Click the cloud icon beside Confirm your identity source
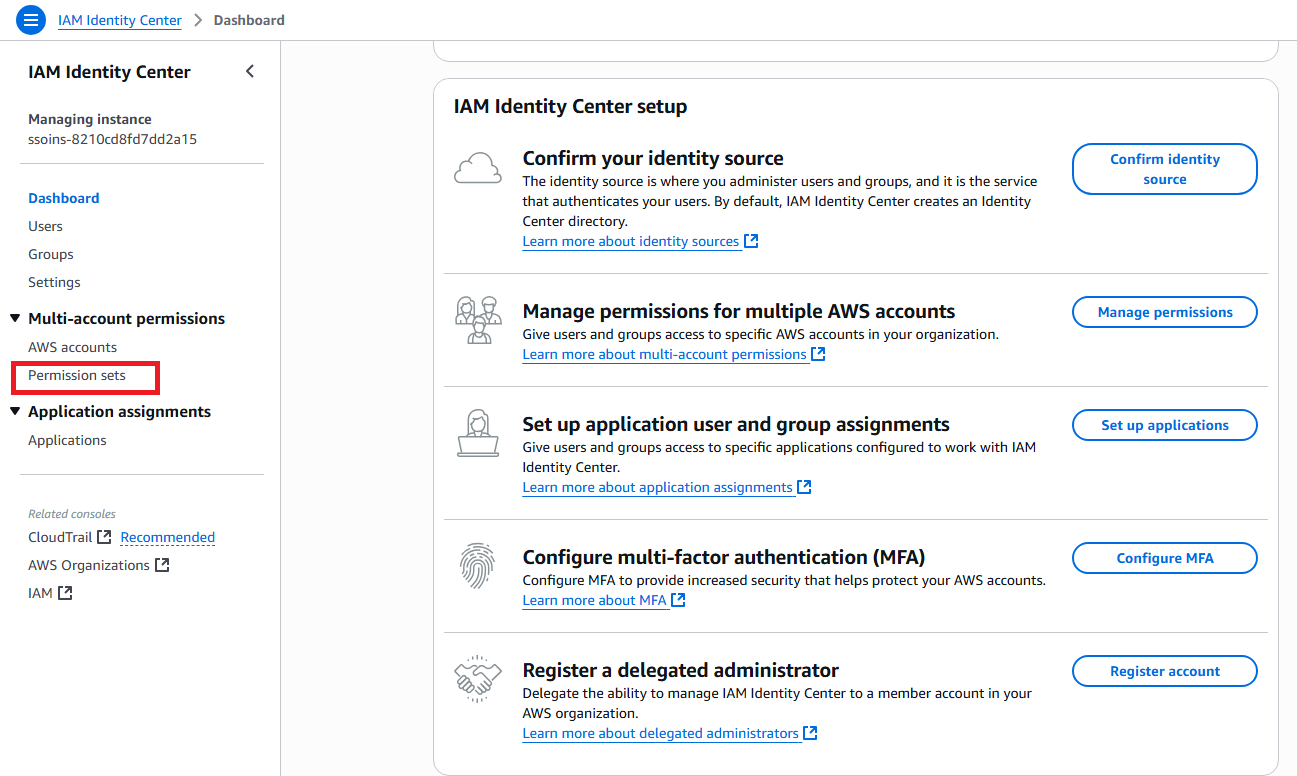Viewport: 1297px width, 776px height. point(478,168)
